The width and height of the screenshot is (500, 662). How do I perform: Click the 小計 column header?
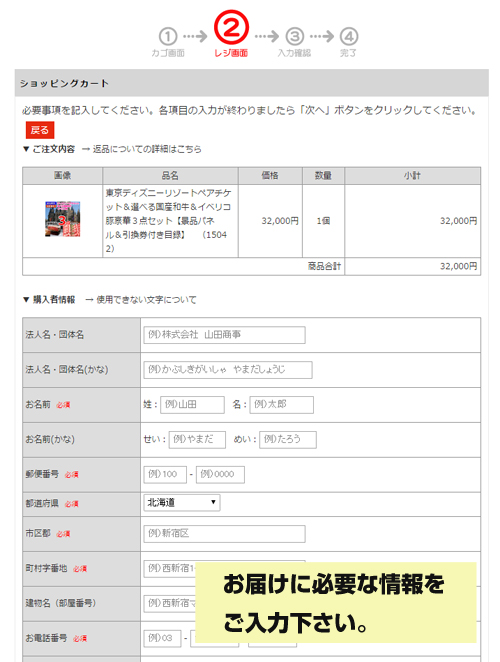pos(412,176)
